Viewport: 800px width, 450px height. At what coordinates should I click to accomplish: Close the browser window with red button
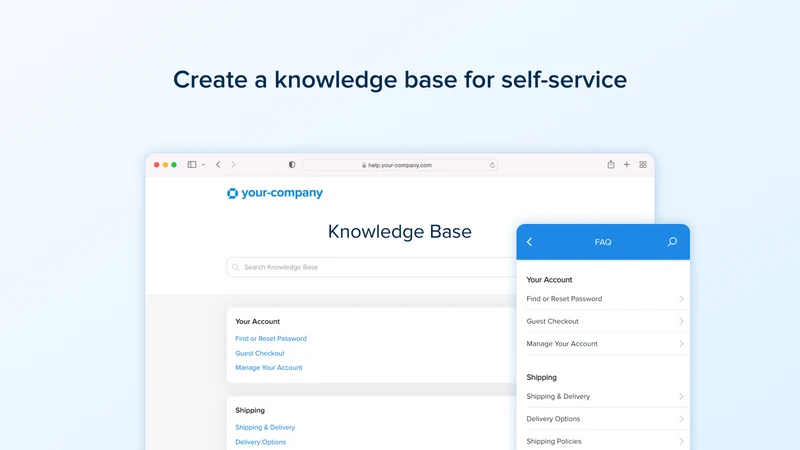(157, 165)
